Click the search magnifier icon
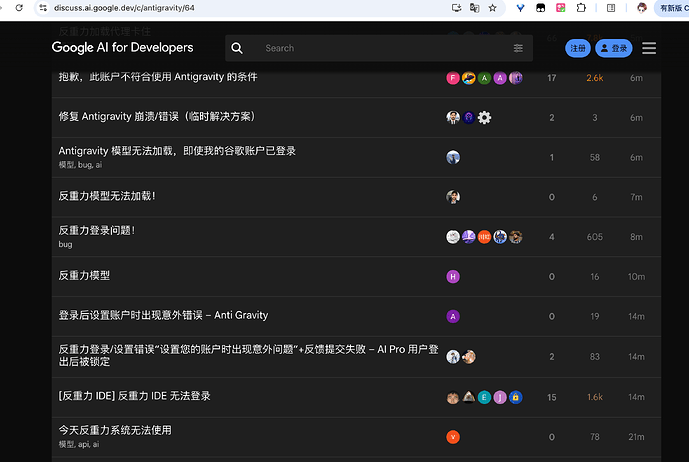This screenshot has height=462, width=689. (x=237, y=48)
